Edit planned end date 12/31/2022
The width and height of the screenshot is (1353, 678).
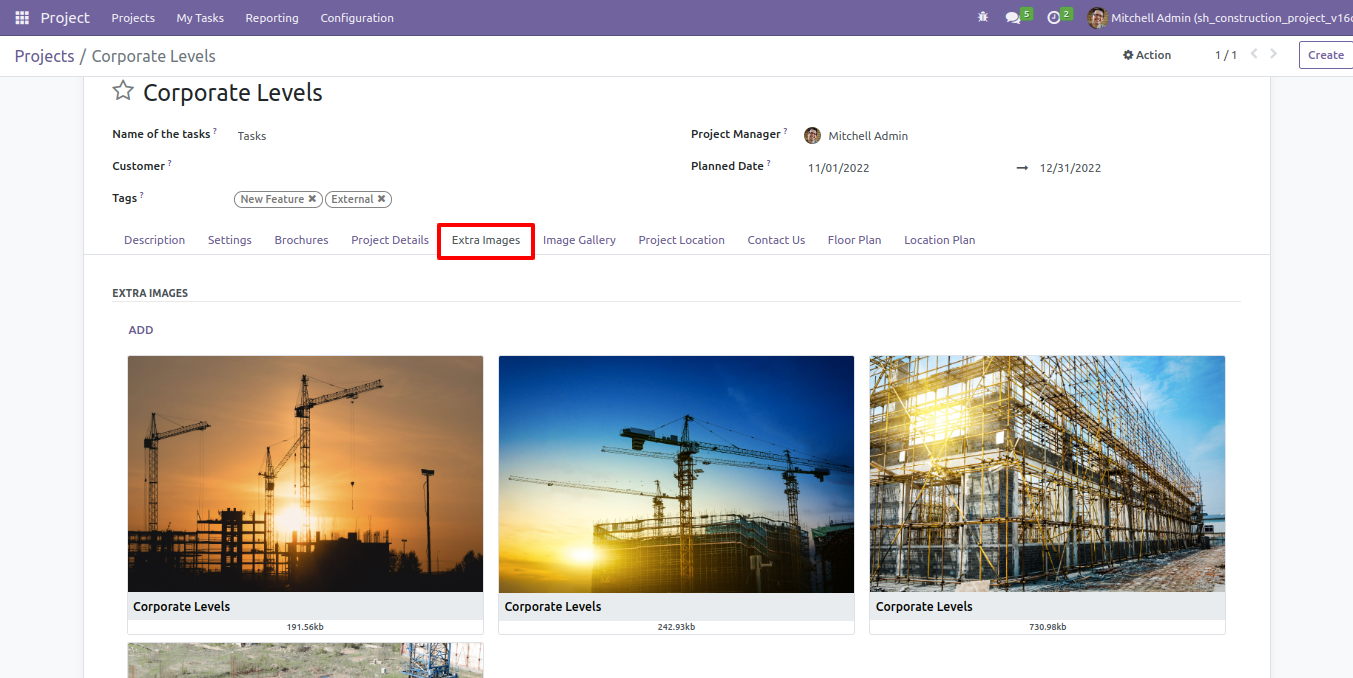point(1070,168)
